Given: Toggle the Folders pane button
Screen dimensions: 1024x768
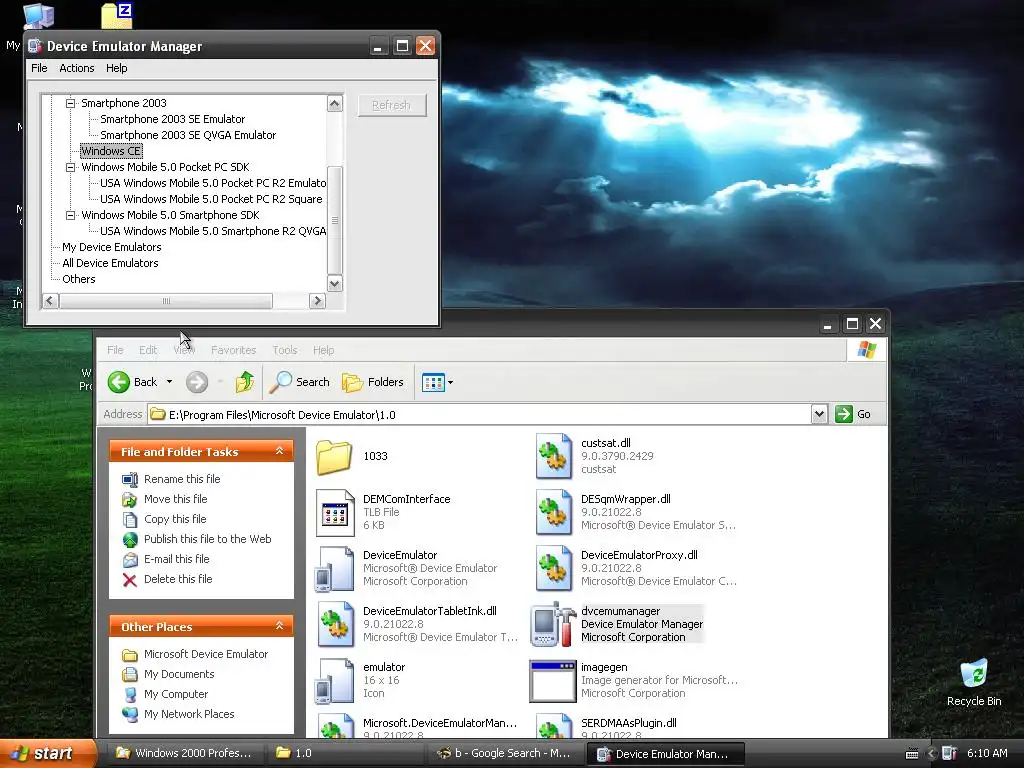Looking at the screenshot, I should pos(373,382).
